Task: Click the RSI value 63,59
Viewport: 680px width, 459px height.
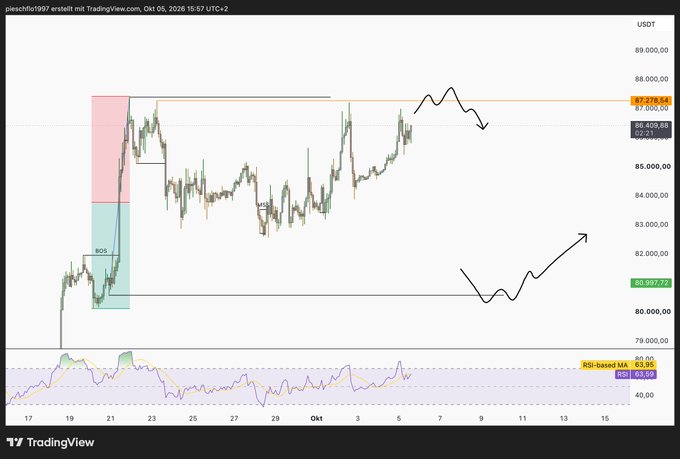Action: (644, 374)
